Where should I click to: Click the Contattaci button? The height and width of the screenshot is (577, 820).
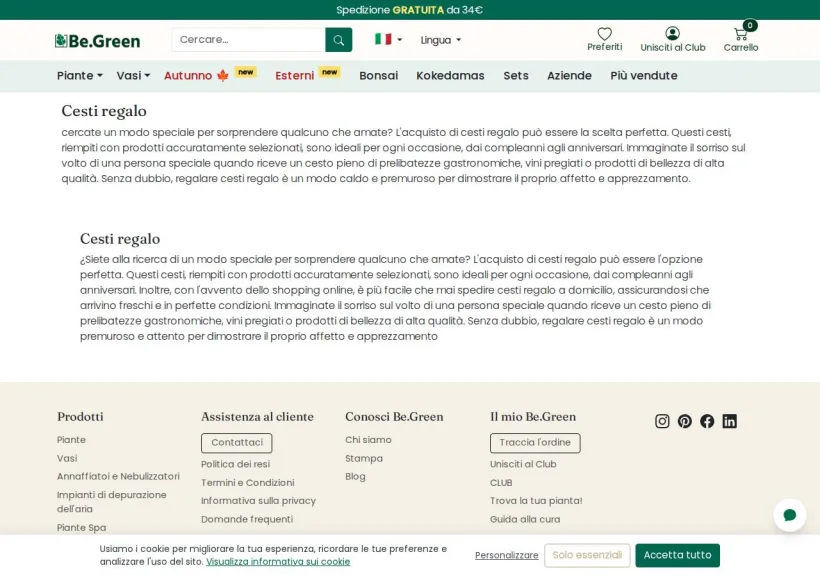click(237, 443)
